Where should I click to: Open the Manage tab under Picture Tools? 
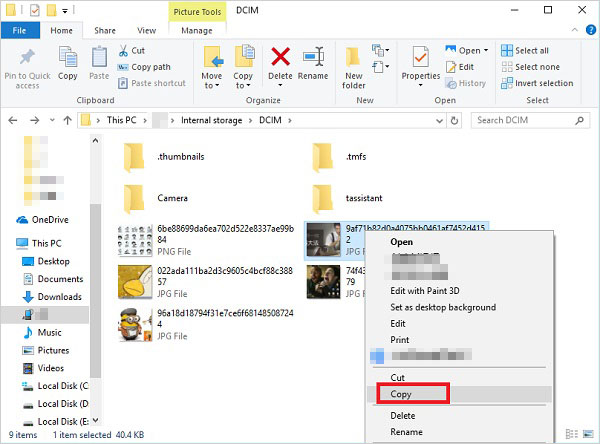point(197,31)
